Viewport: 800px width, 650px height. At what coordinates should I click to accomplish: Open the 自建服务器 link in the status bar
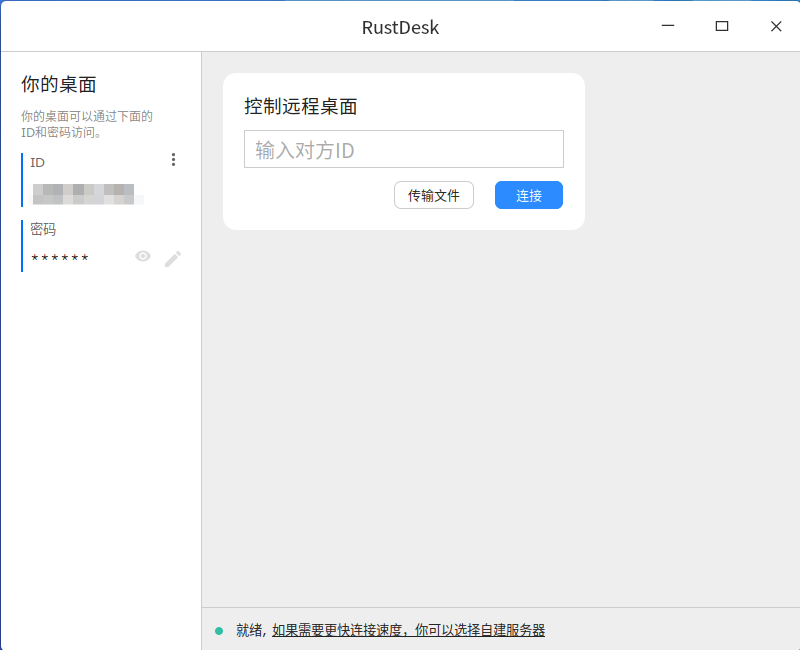[x=408, y=630]
